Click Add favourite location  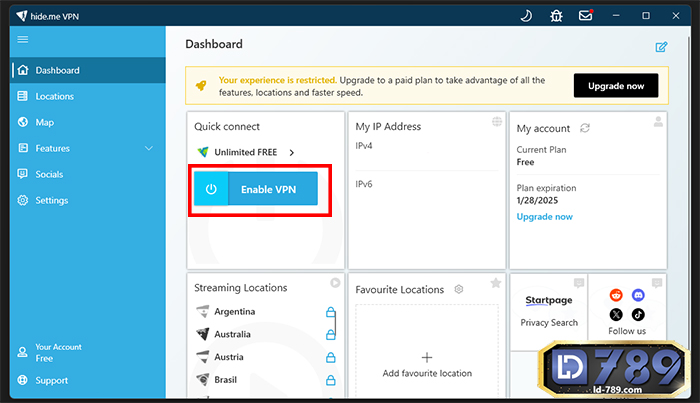click(x=427, y=365)
